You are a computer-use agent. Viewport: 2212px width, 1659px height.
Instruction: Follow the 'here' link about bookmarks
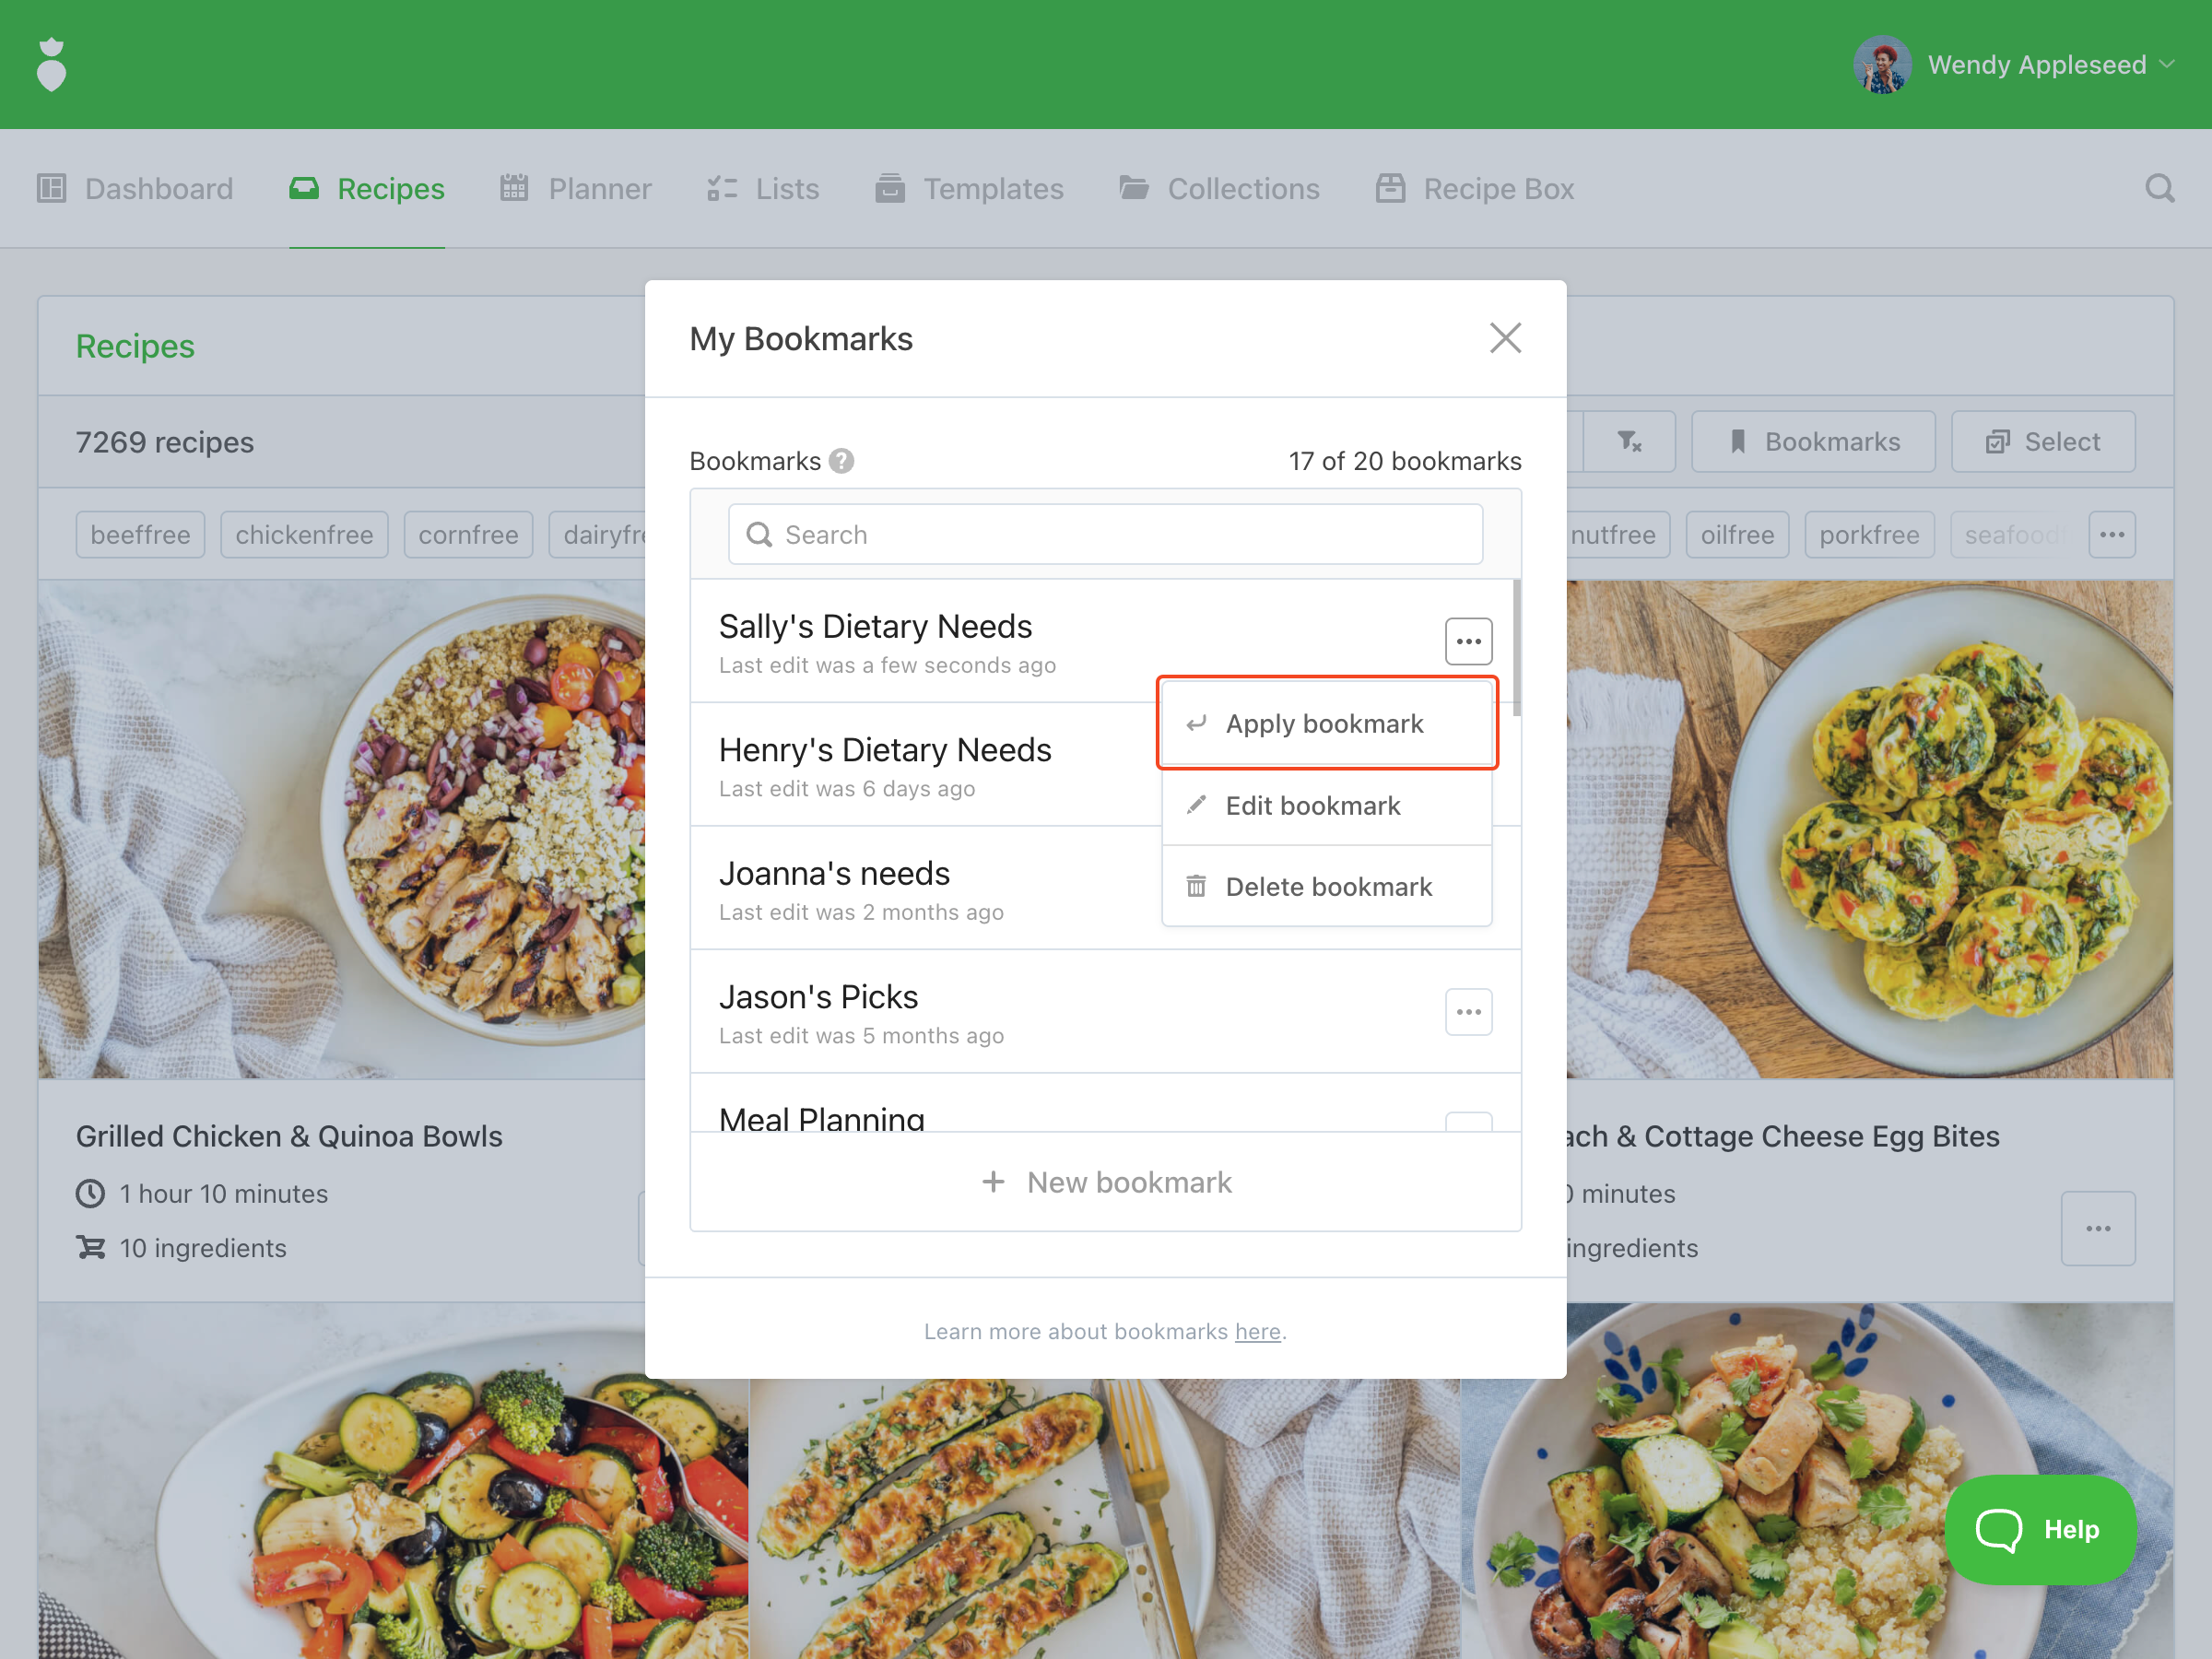pyautogui.click(x=1257, y=1331)
